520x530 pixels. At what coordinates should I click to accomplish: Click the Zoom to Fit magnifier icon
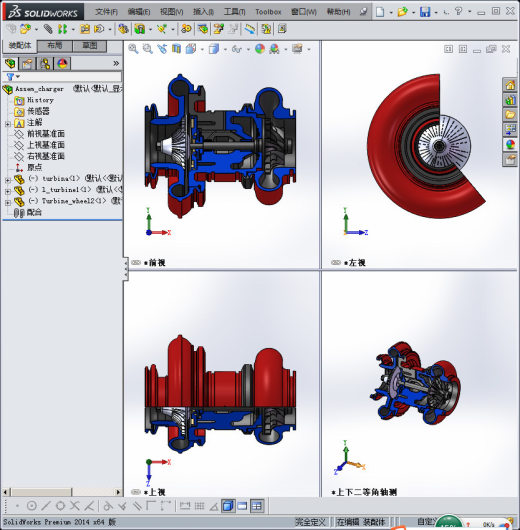pyautogui.click(x=133, y=49)
